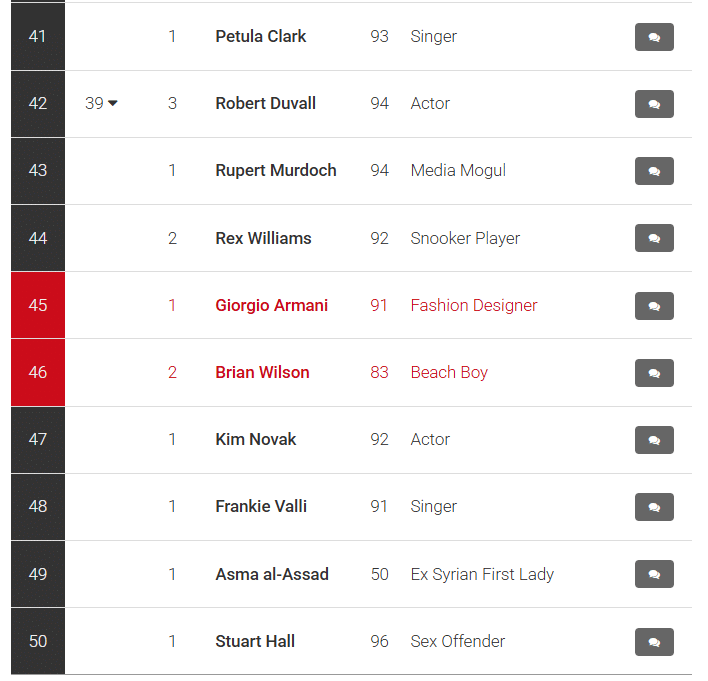Click the dark rank 50 cell
The width and height of the screenshot is (708, 681).
click(x=38, y=641)
